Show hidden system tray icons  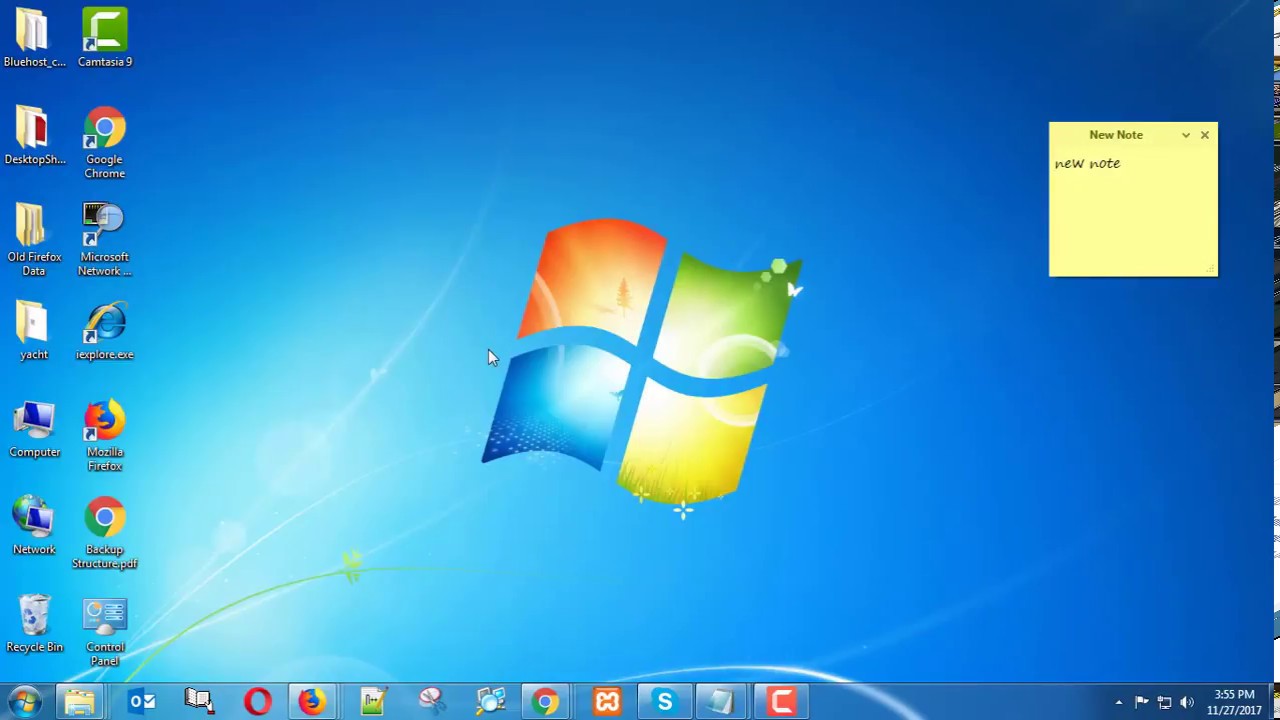click(1119, 702)
